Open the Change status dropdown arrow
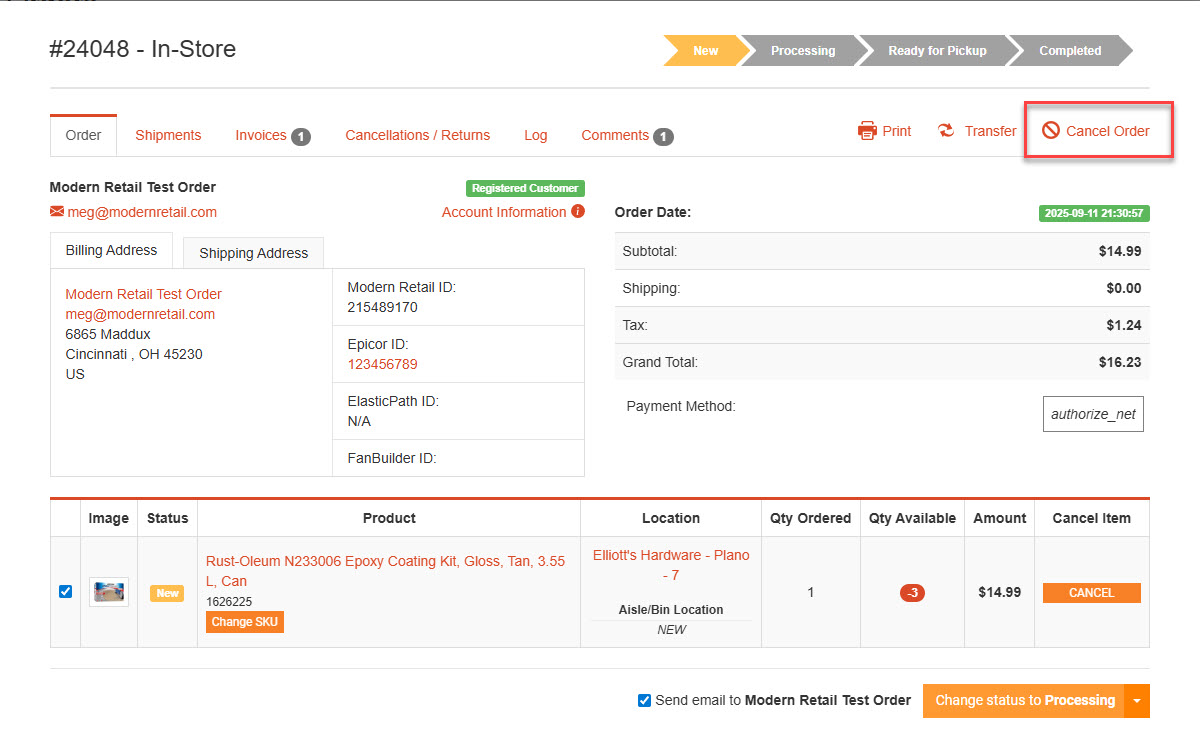Image resolution: width=1200 pixels, height=748 pixels. 1137,701
